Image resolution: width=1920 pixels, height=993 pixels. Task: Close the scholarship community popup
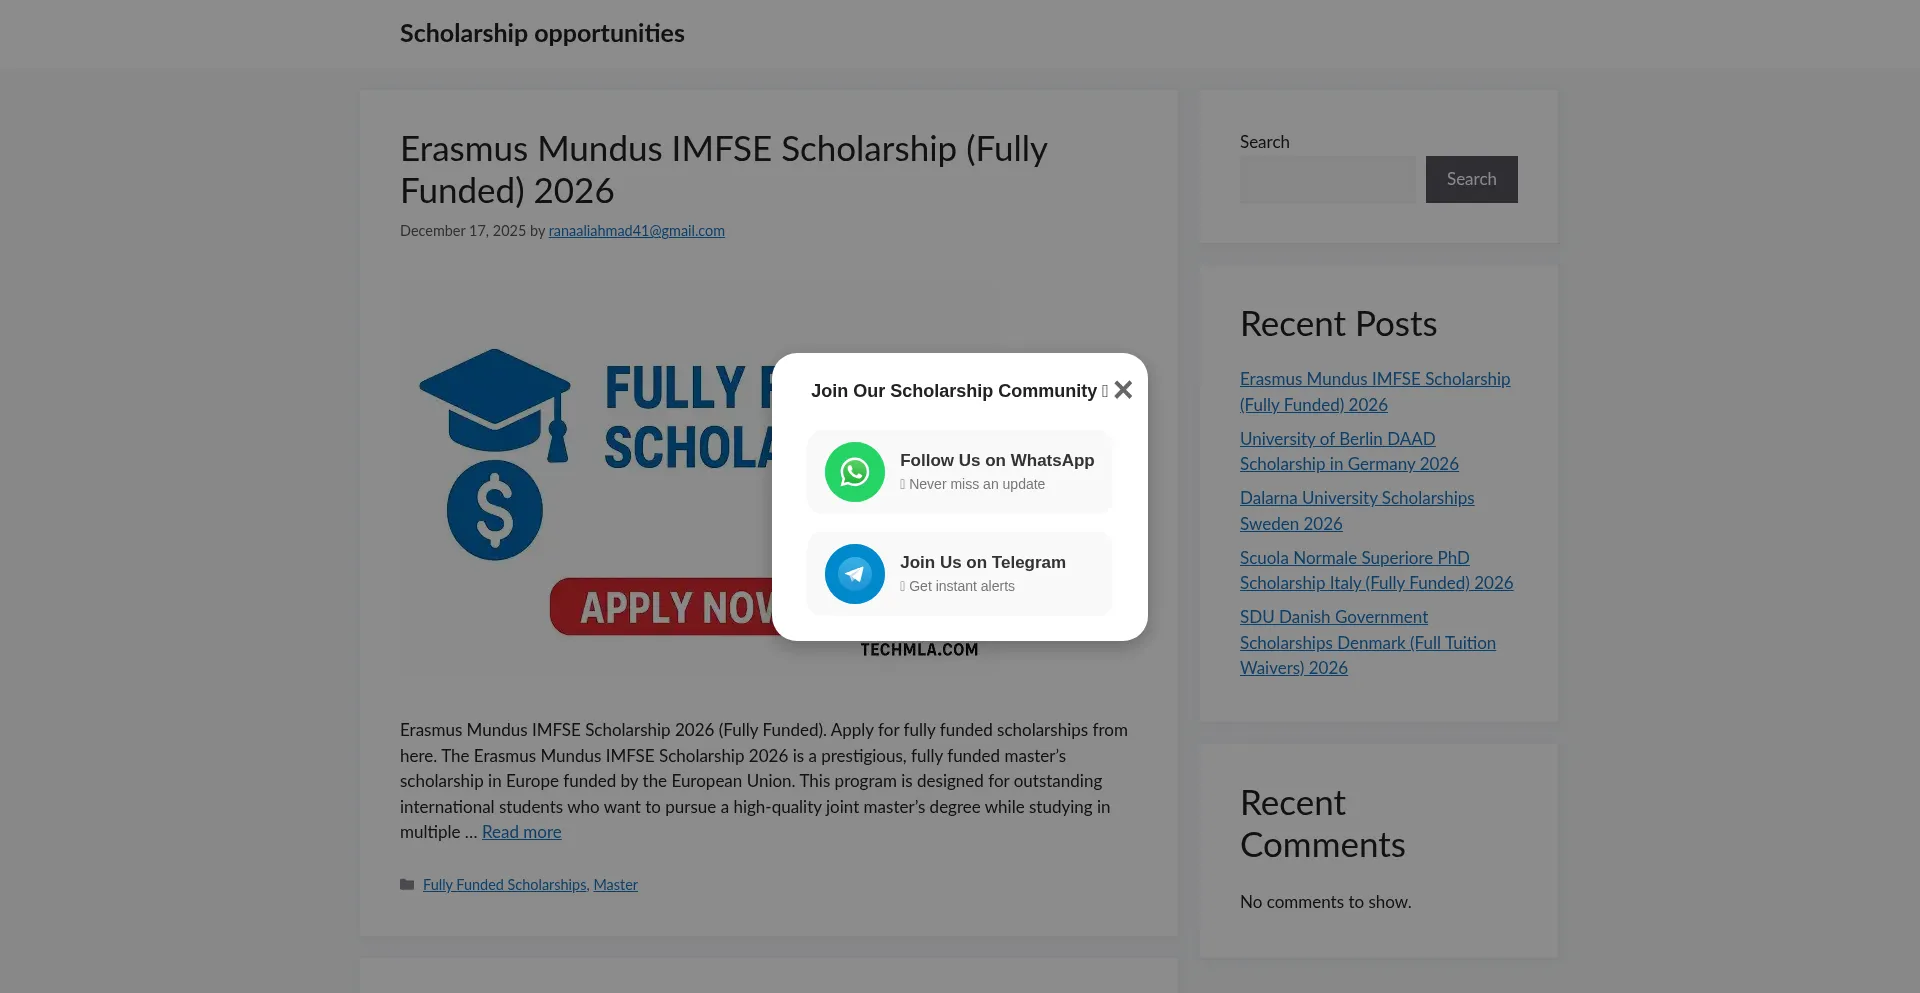coord(1123,390)
